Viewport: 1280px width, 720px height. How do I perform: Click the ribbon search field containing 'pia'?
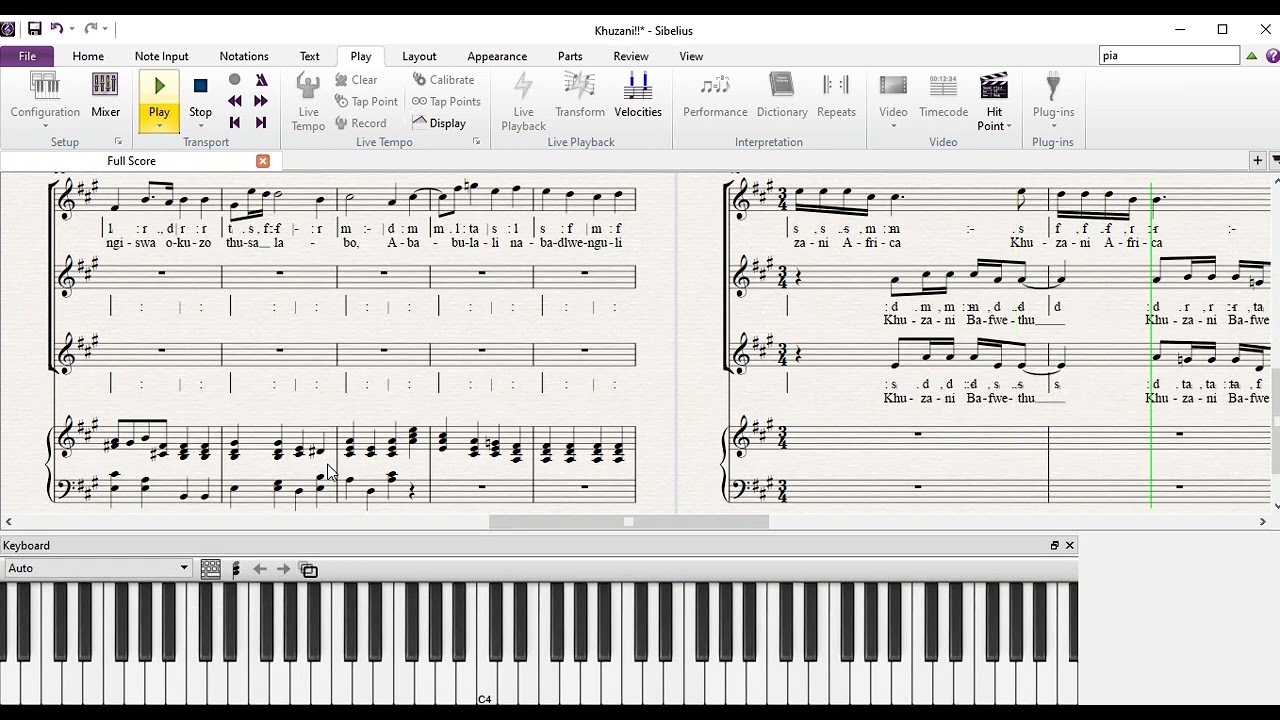[1169, 56]
